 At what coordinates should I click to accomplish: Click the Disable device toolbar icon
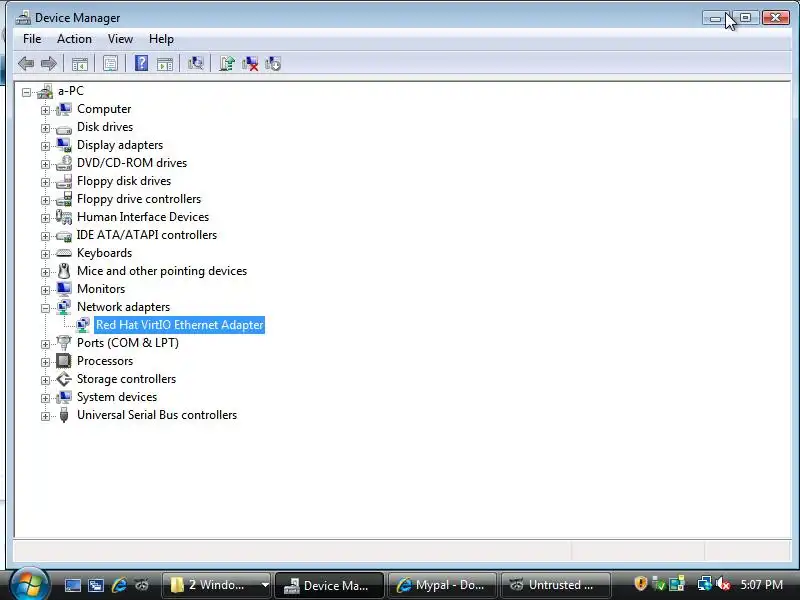[273, 64]
